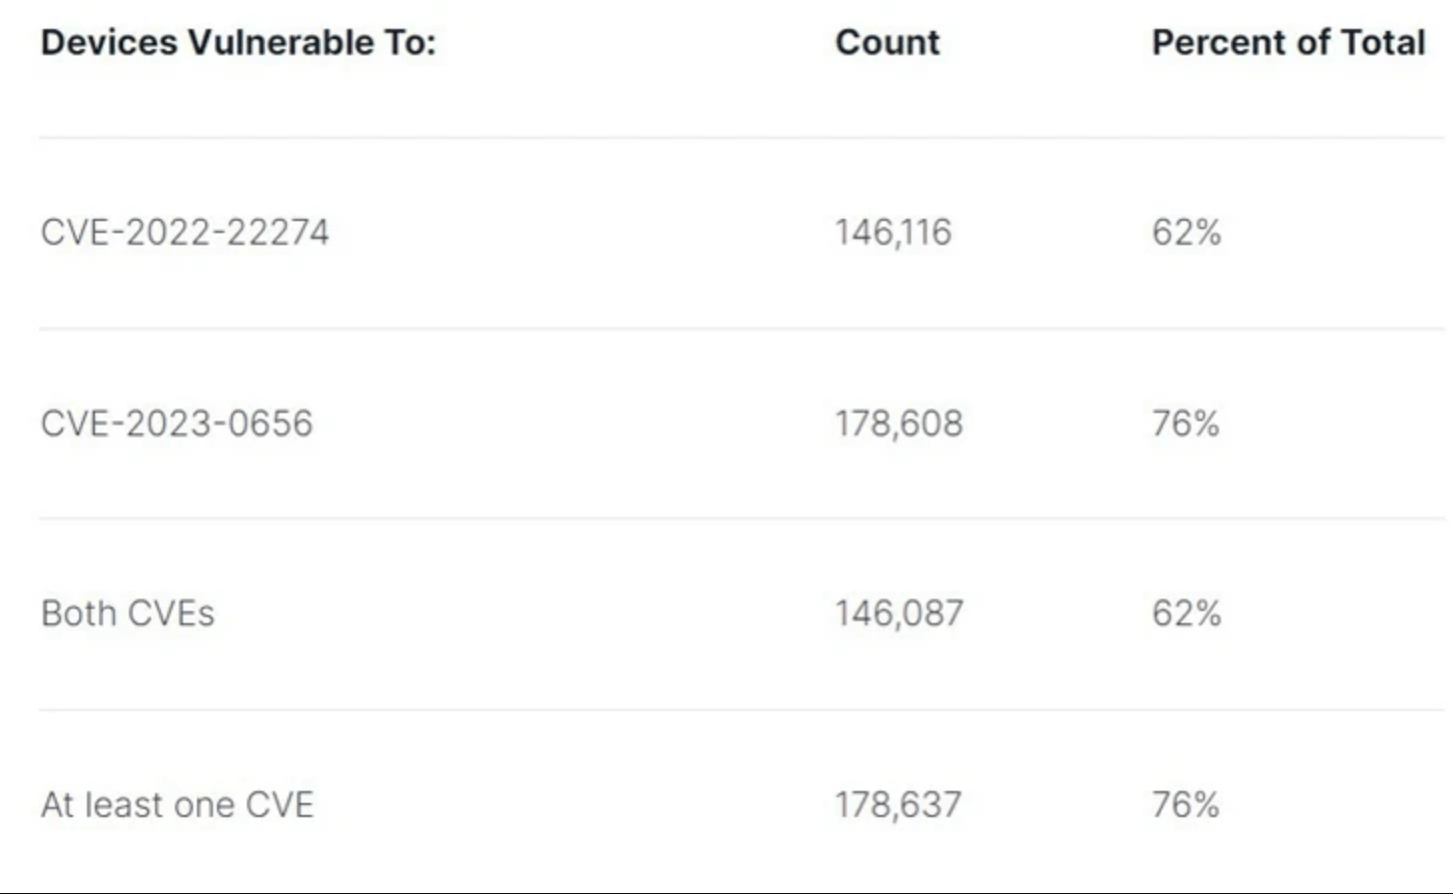Select the "Percent of Total" header
The image size is (1453, 894).
1288,43
